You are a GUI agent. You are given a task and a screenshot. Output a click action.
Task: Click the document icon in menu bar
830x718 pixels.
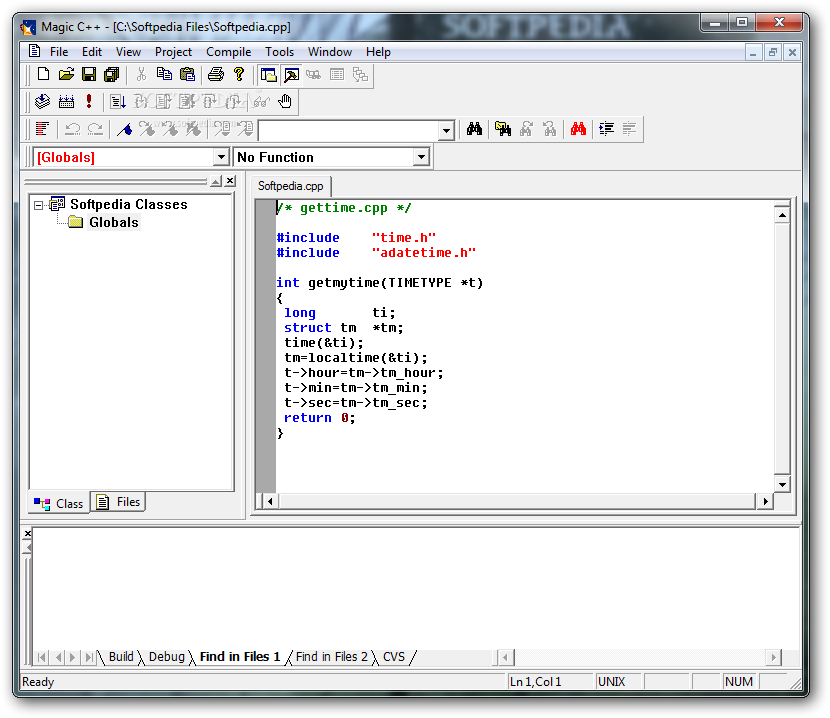point(34,51)
